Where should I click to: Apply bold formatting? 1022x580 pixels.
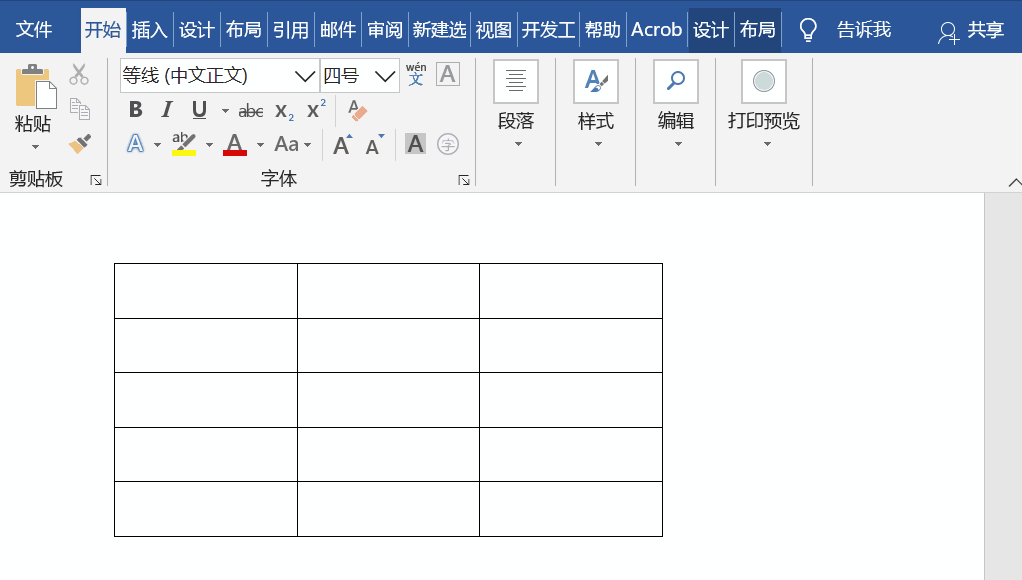[135, 110]
